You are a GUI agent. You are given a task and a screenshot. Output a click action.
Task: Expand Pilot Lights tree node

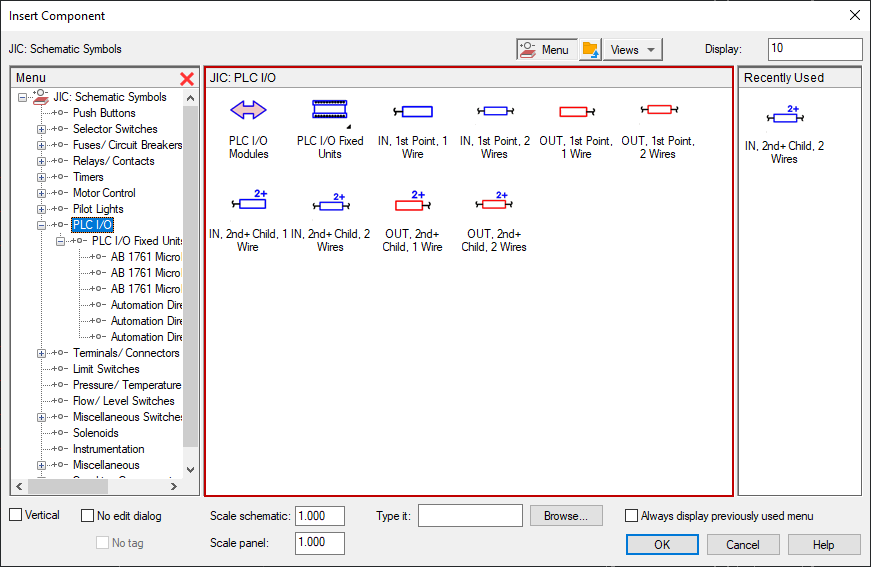pos(41,209)
